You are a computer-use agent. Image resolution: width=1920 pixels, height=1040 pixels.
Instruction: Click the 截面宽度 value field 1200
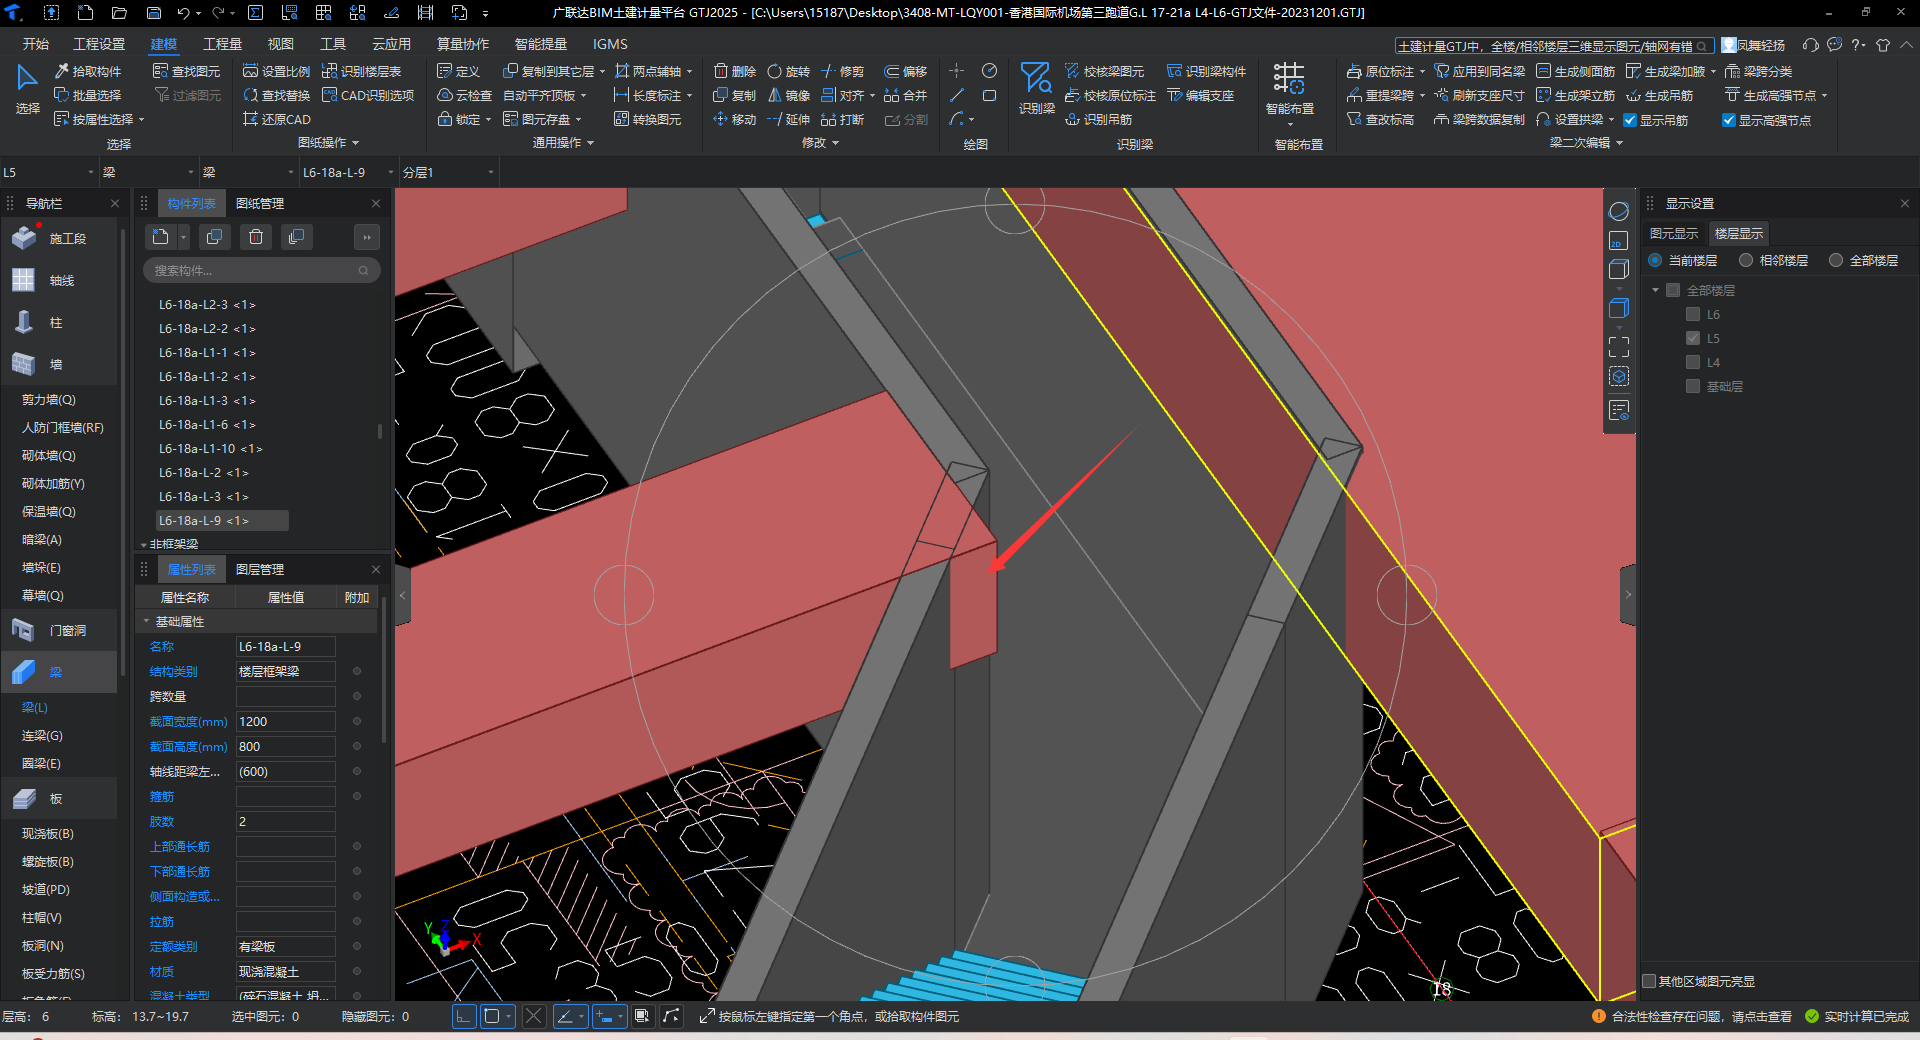285,721
